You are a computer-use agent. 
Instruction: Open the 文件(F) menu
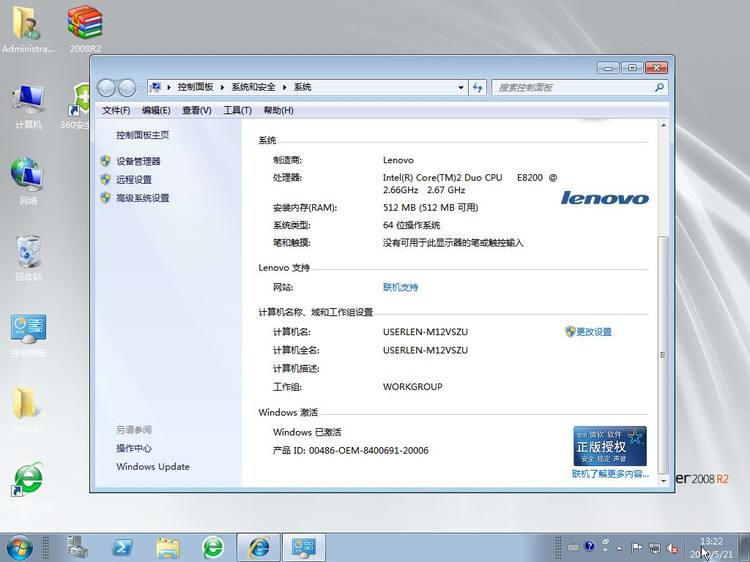coord(116,110)
